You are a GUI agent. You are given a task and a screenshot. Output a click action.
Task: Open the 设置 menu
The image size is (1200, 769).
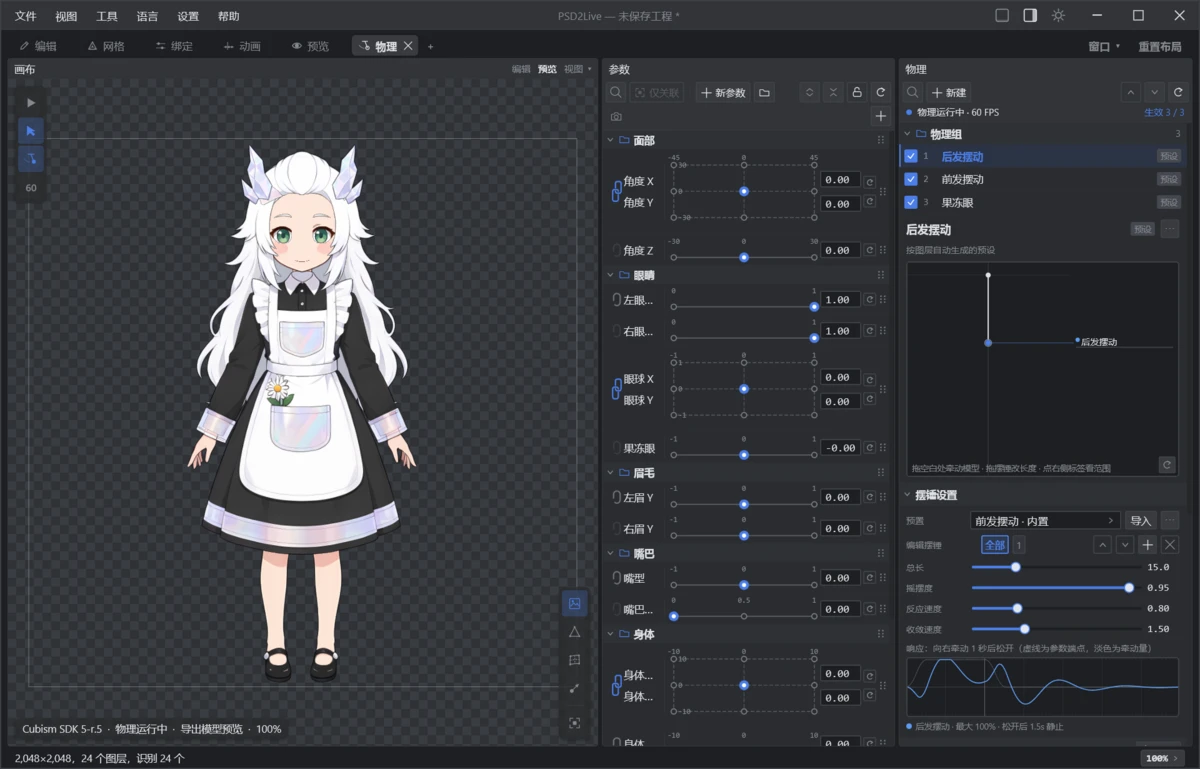click(188, 16)
